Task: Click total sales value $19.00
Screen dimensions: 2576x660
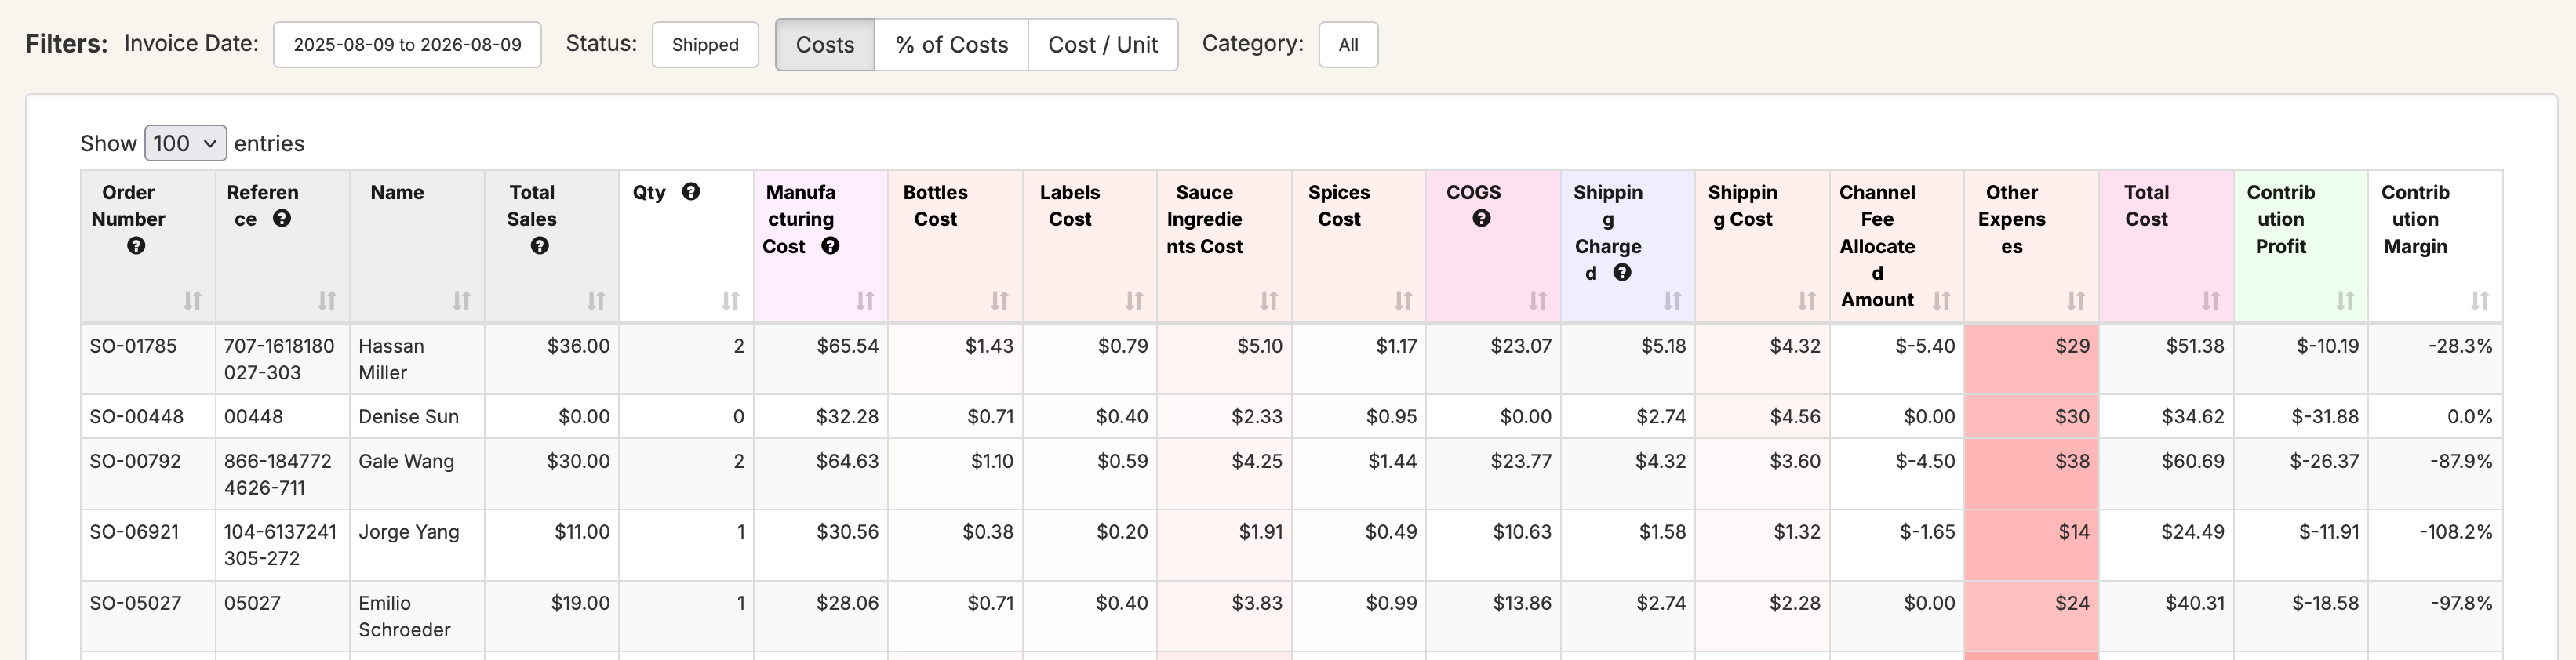Action: [580, 603]
